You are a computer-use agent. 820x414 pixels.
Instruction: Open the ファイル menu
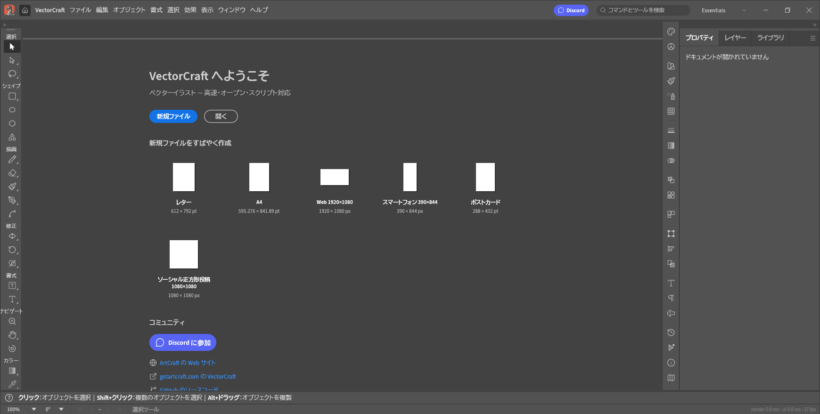coord(80,10)
